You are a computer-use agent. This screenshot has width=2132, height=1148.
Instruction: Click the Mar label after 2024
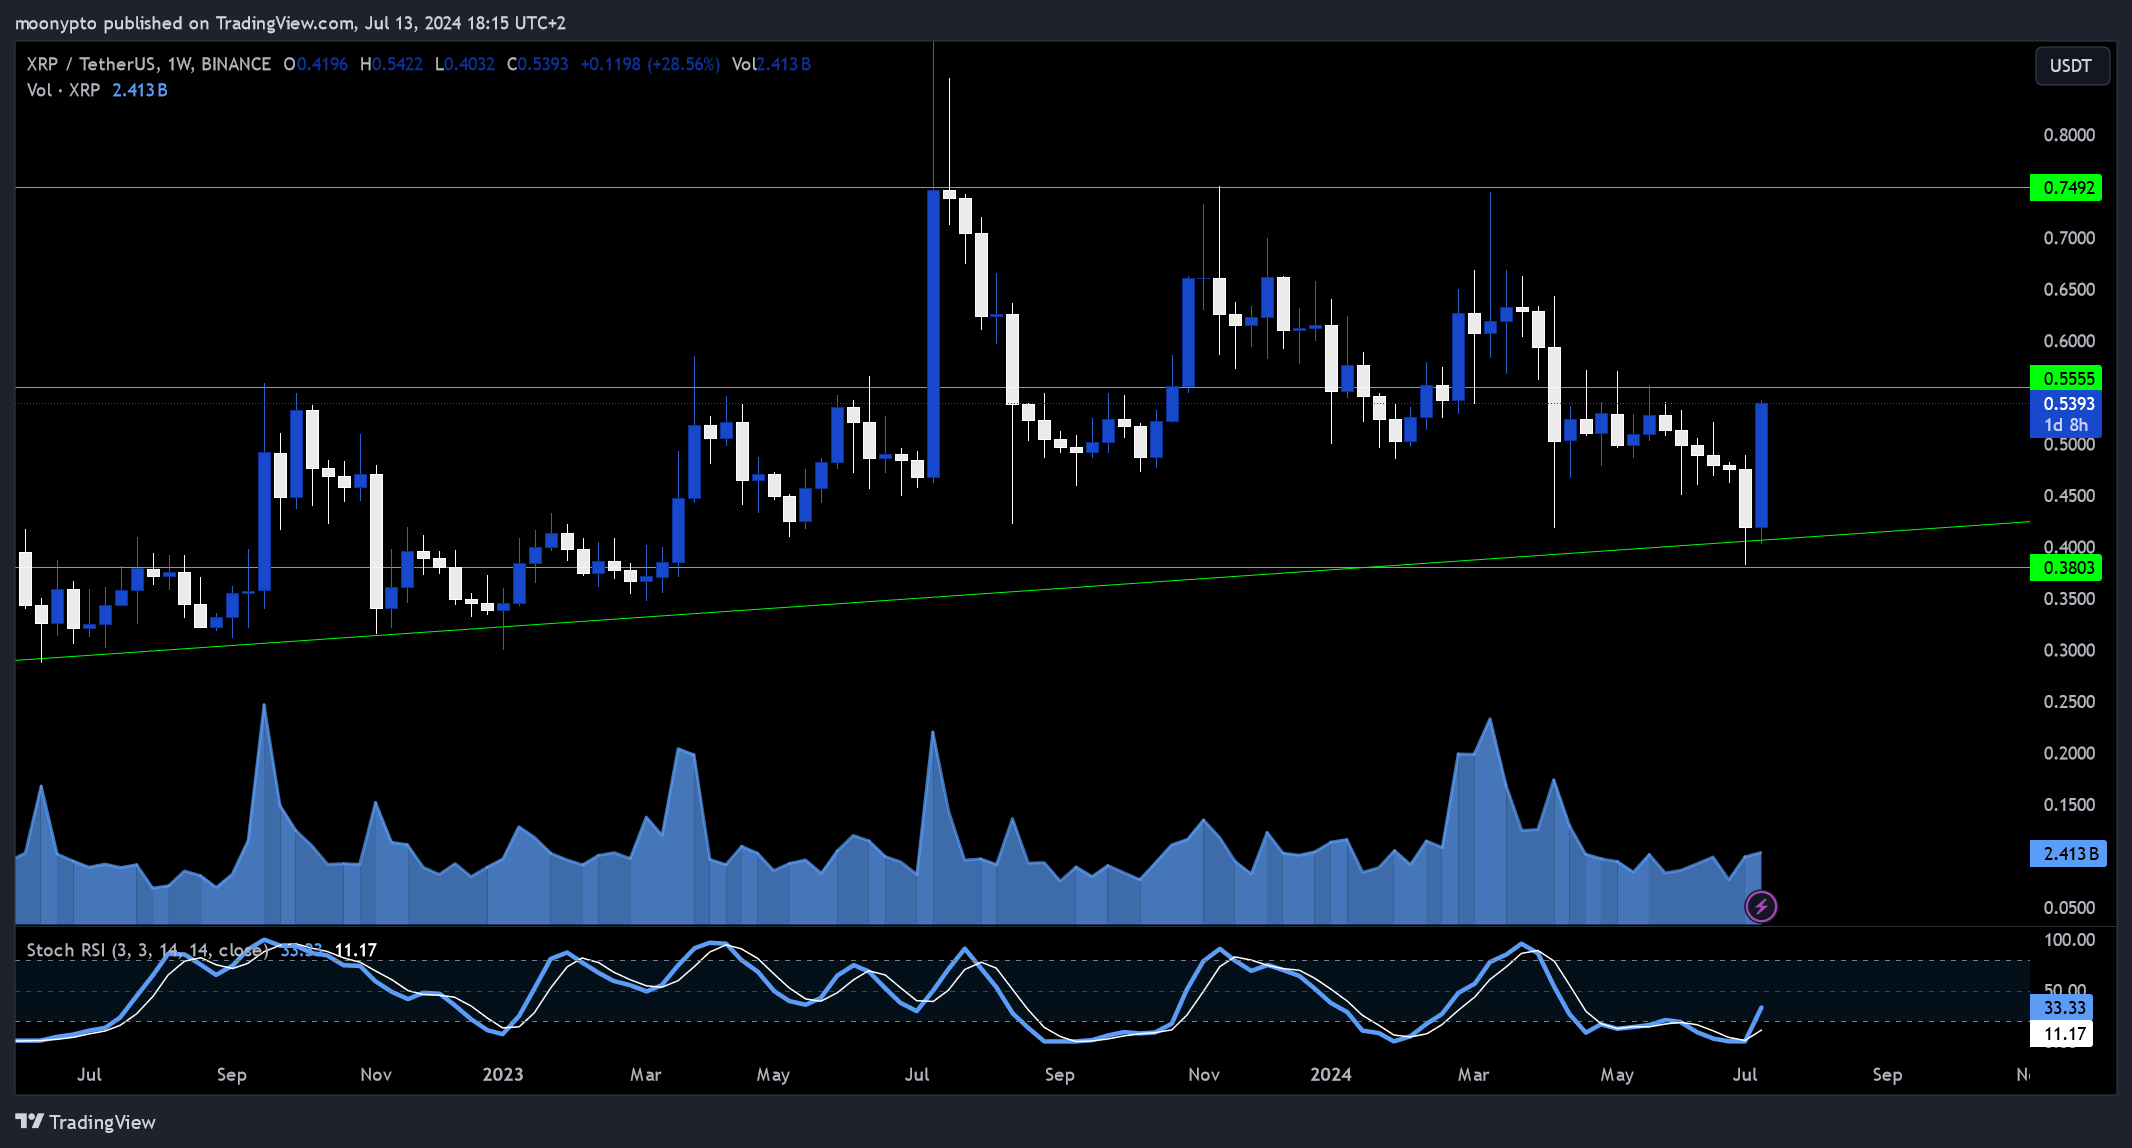pos(1473,1074)
